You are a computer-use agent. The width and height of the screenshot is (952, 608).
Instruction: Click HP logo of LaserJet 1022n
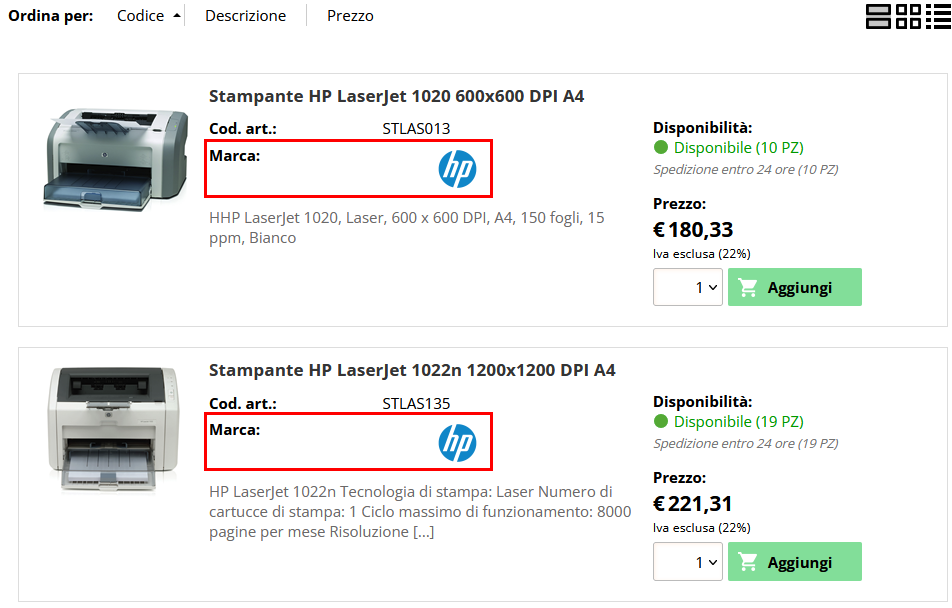[457, 443]
